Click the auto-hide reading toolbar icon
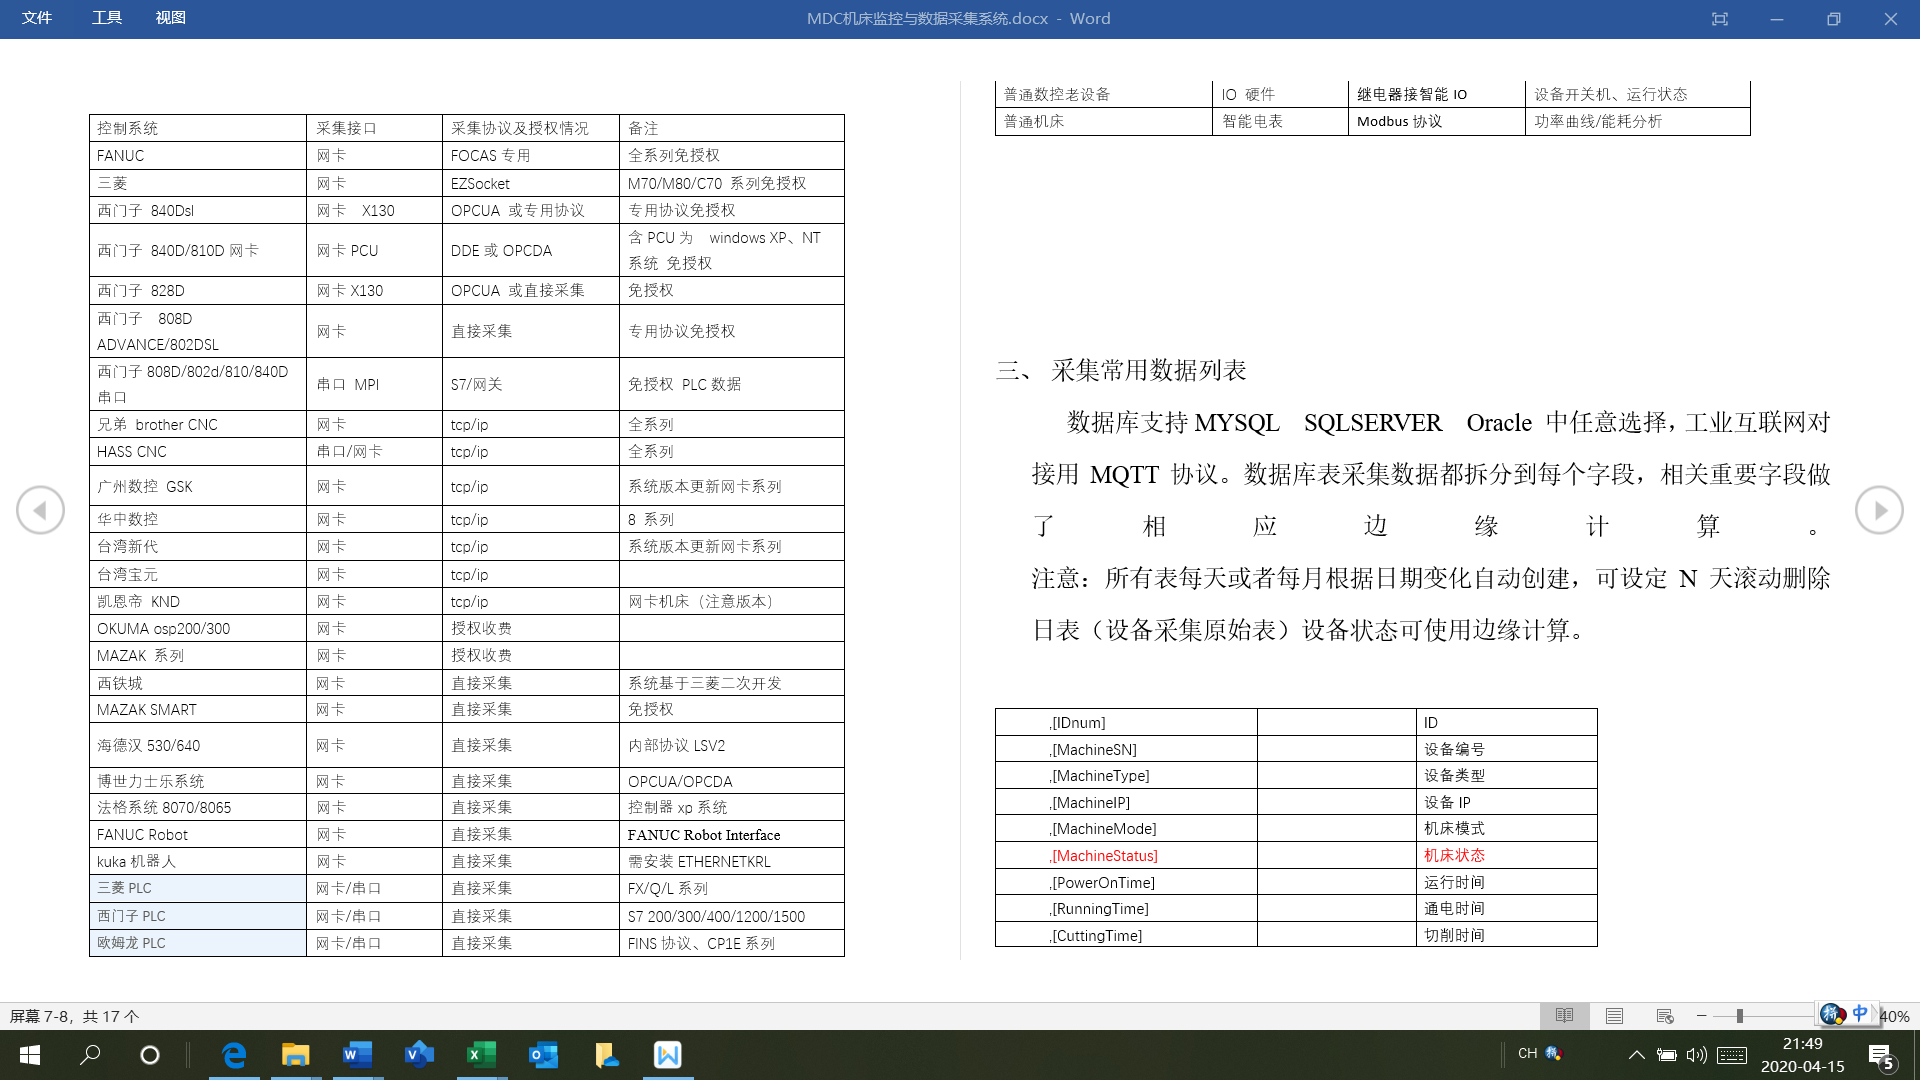The image size is (1920, 1080). [1719, 19]
